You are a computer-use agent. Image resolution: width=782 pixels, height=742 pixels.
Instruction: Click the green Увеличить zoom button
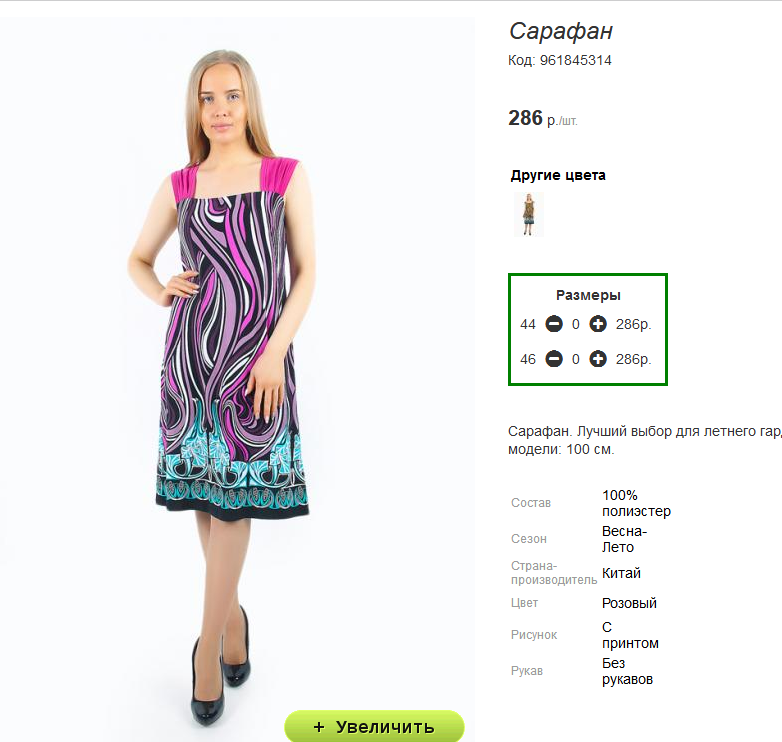[x=374, y=727]
